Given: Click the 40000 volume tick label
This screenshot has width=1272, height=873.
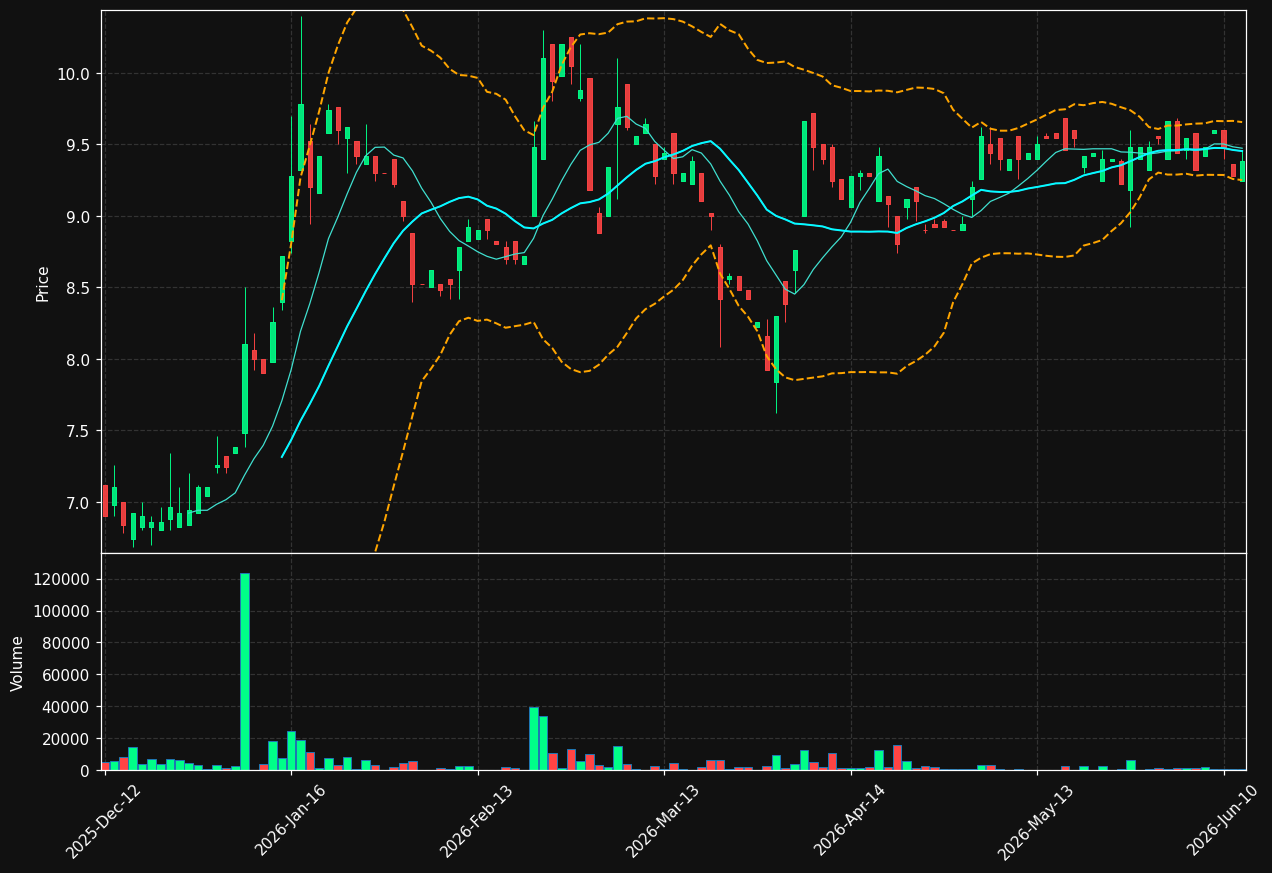Looking at the screenshot, I should [66, 707].
